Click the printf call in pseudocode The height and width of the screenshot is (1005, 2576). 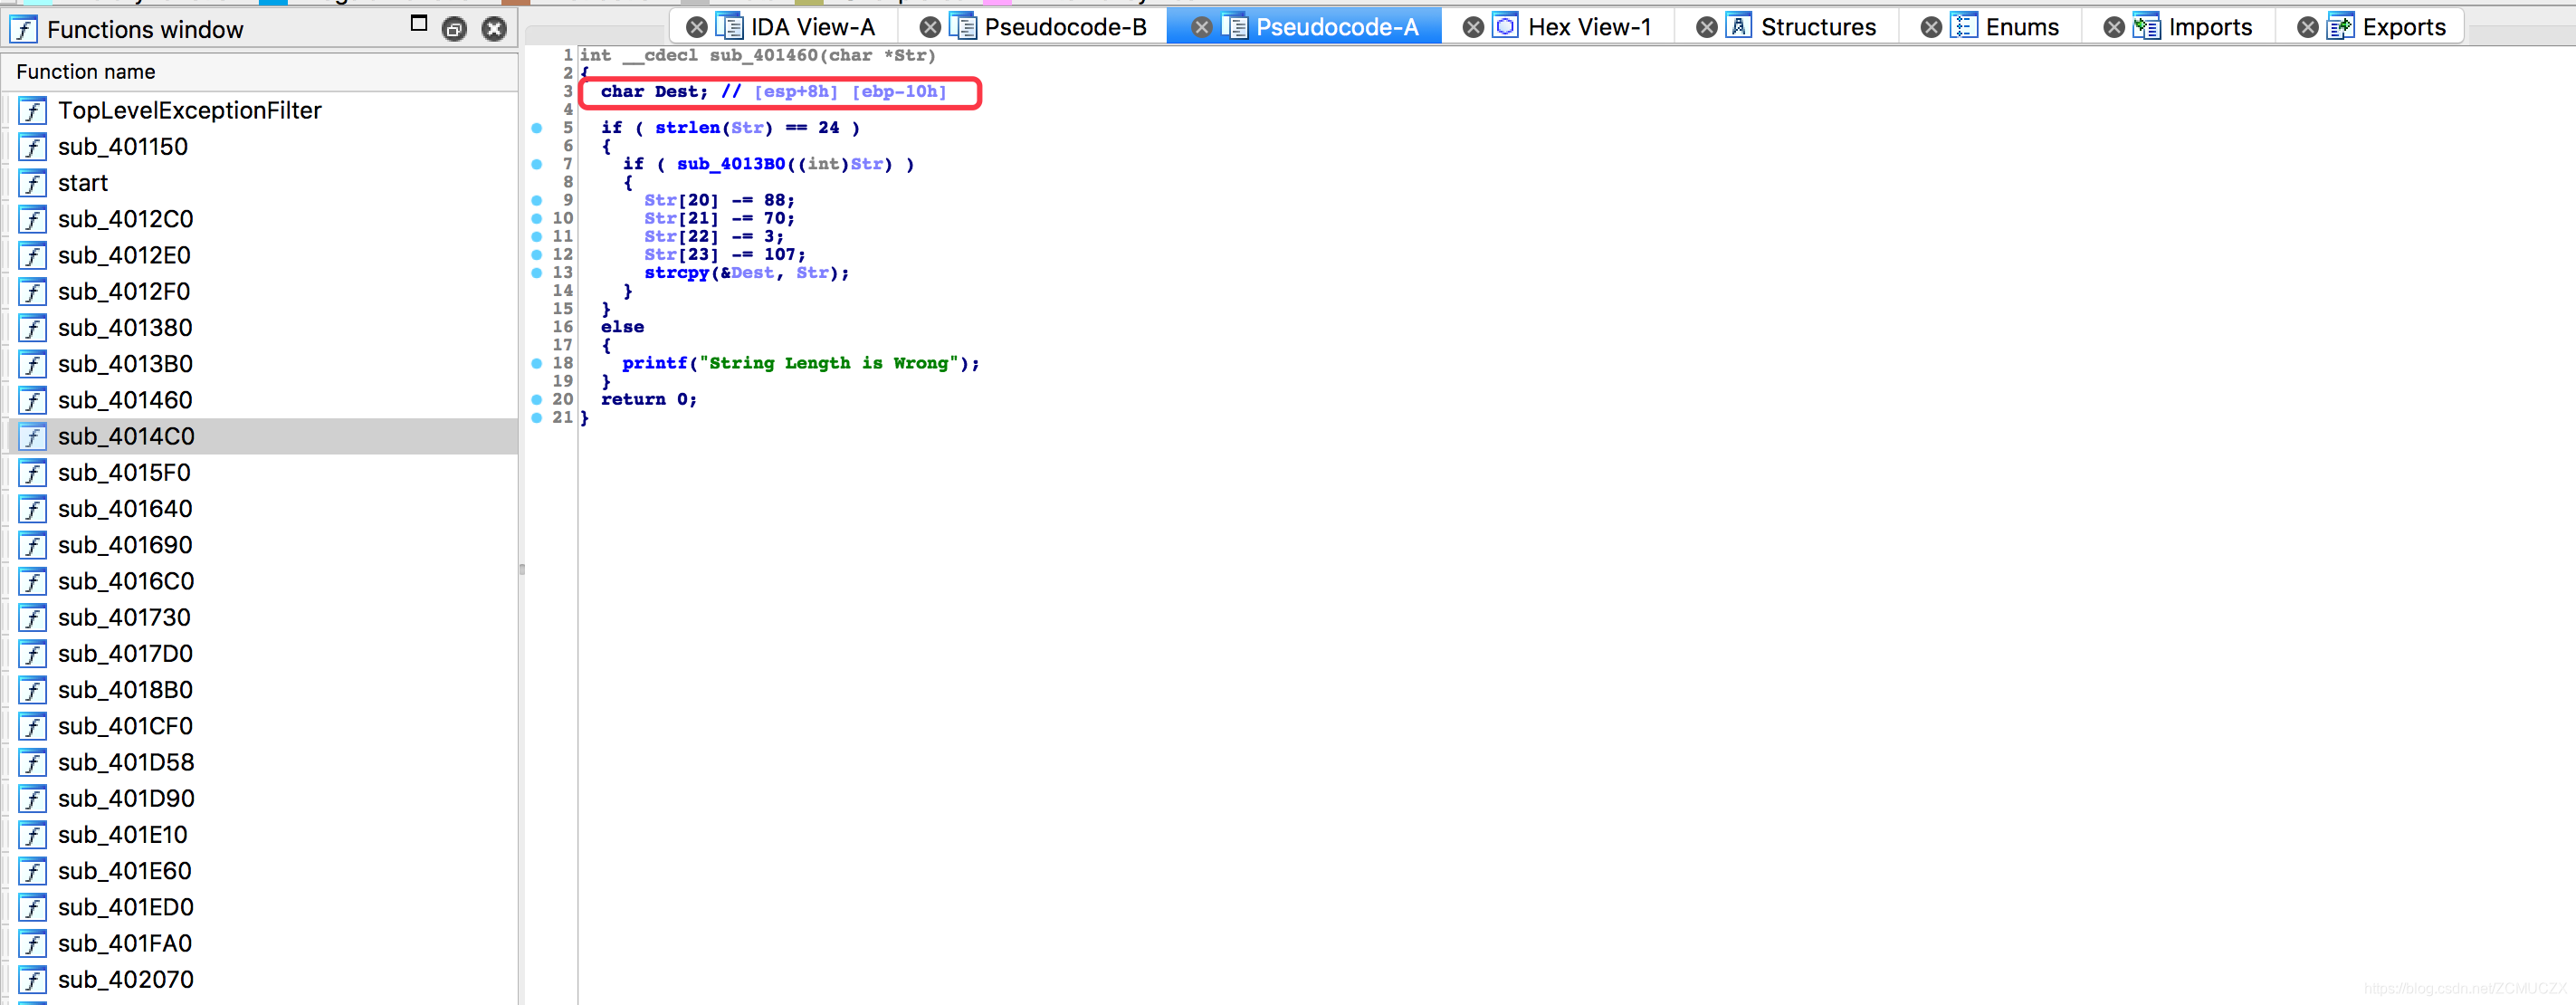point(655,363)
